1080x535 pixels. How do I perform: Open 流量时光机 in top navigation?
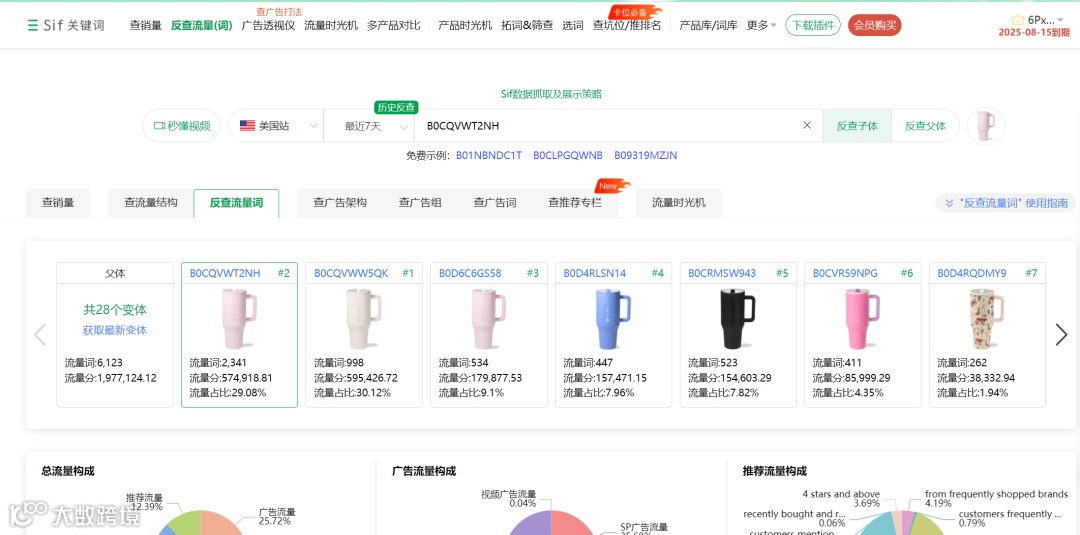pyautogui.click(x=331, y=25)
